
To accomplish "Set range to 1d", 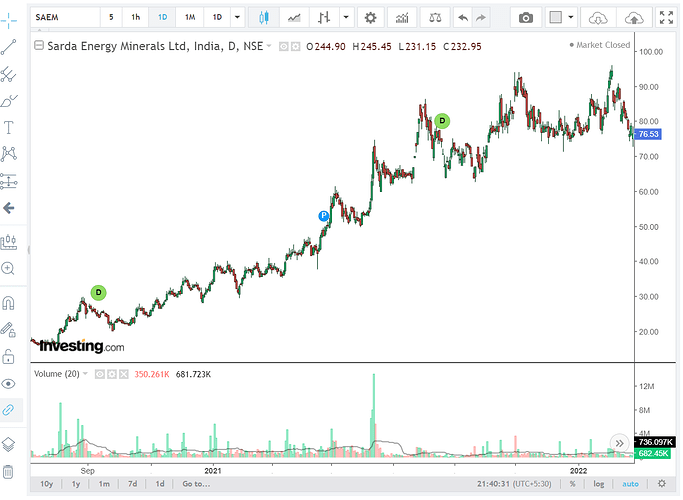I will tap(160, 484).
